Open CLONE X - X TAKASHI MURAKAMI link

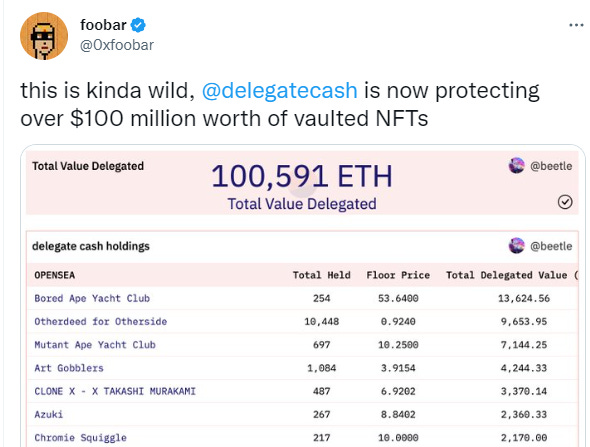click(115, 391)
